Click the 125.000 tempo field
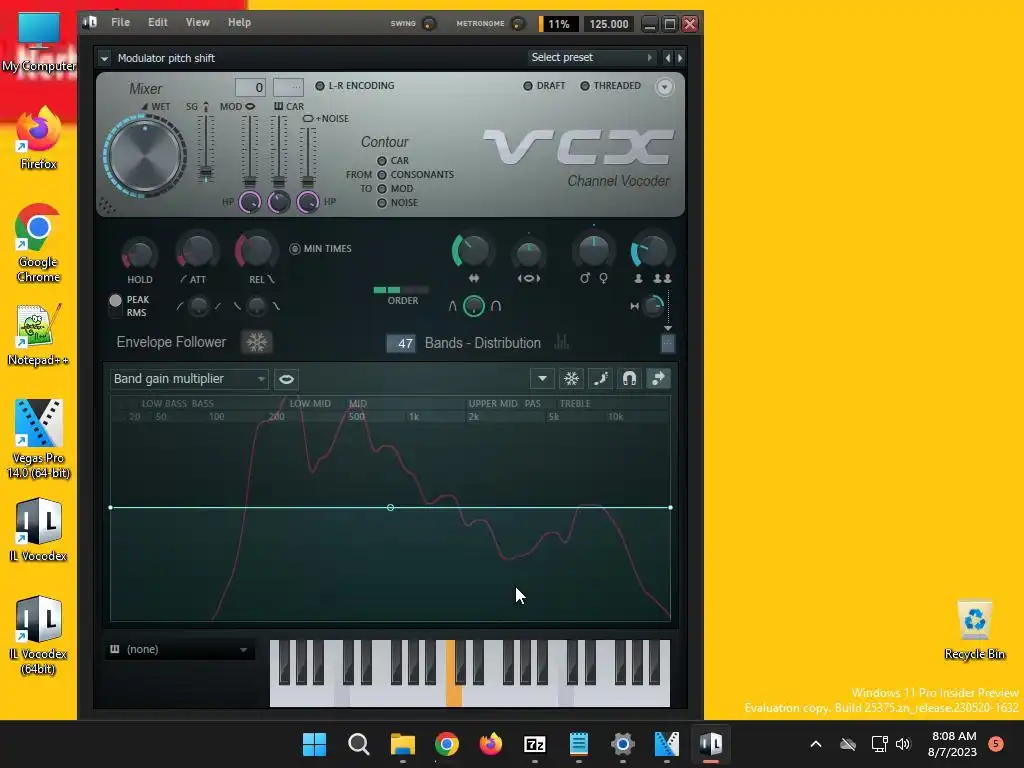This screenshot has height=768, width=1024. click(x=609, y=24)
